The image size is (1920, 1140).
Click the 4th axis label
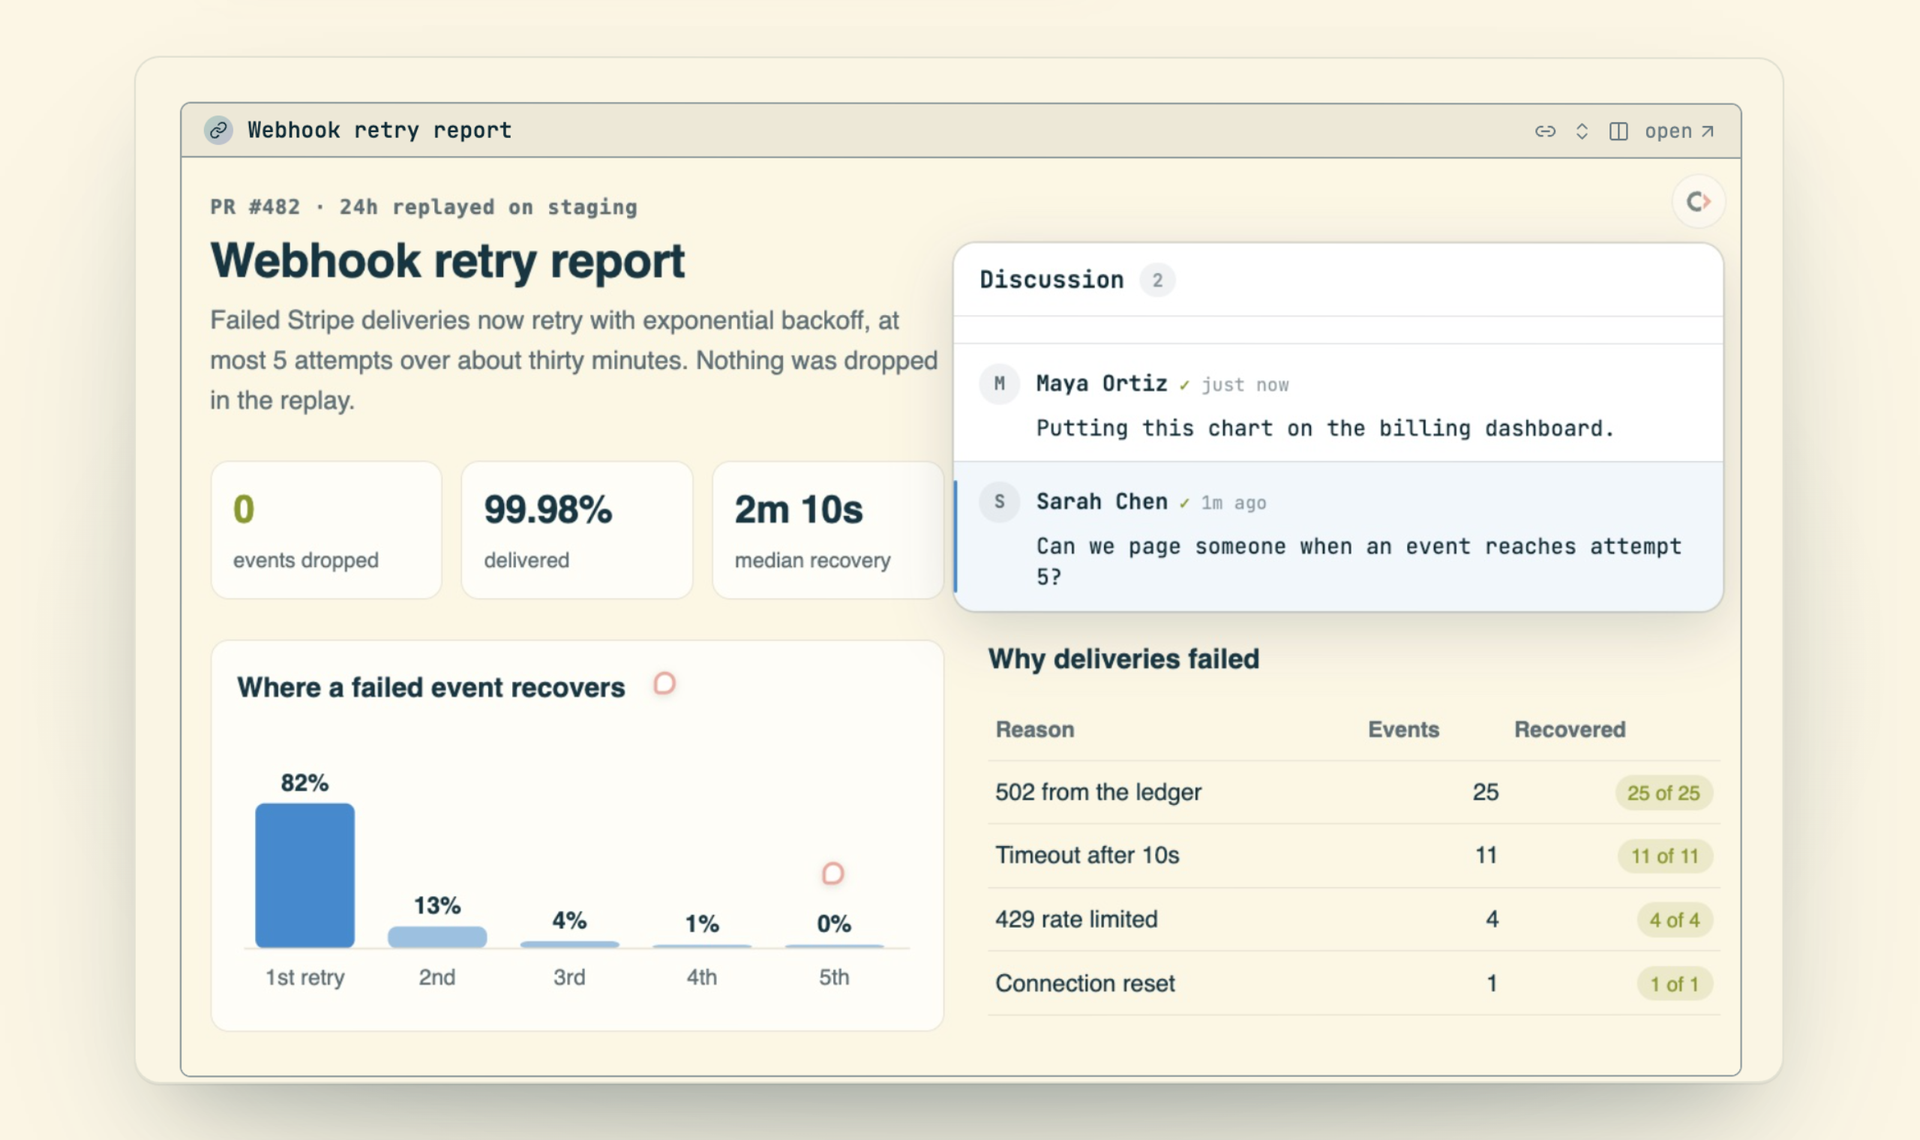[701, 977]
